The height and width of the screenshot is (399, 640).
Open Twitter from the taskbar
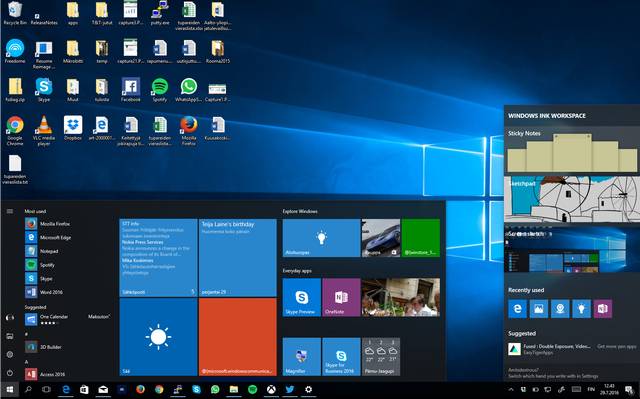coord(290,390)
